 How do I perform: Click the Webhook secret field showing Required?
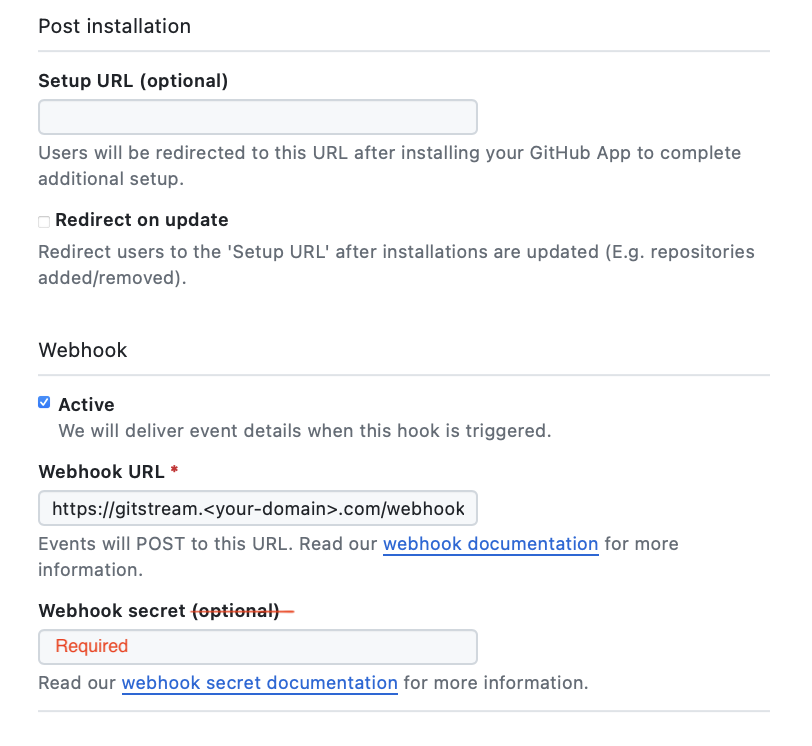(x=257, y=647)
